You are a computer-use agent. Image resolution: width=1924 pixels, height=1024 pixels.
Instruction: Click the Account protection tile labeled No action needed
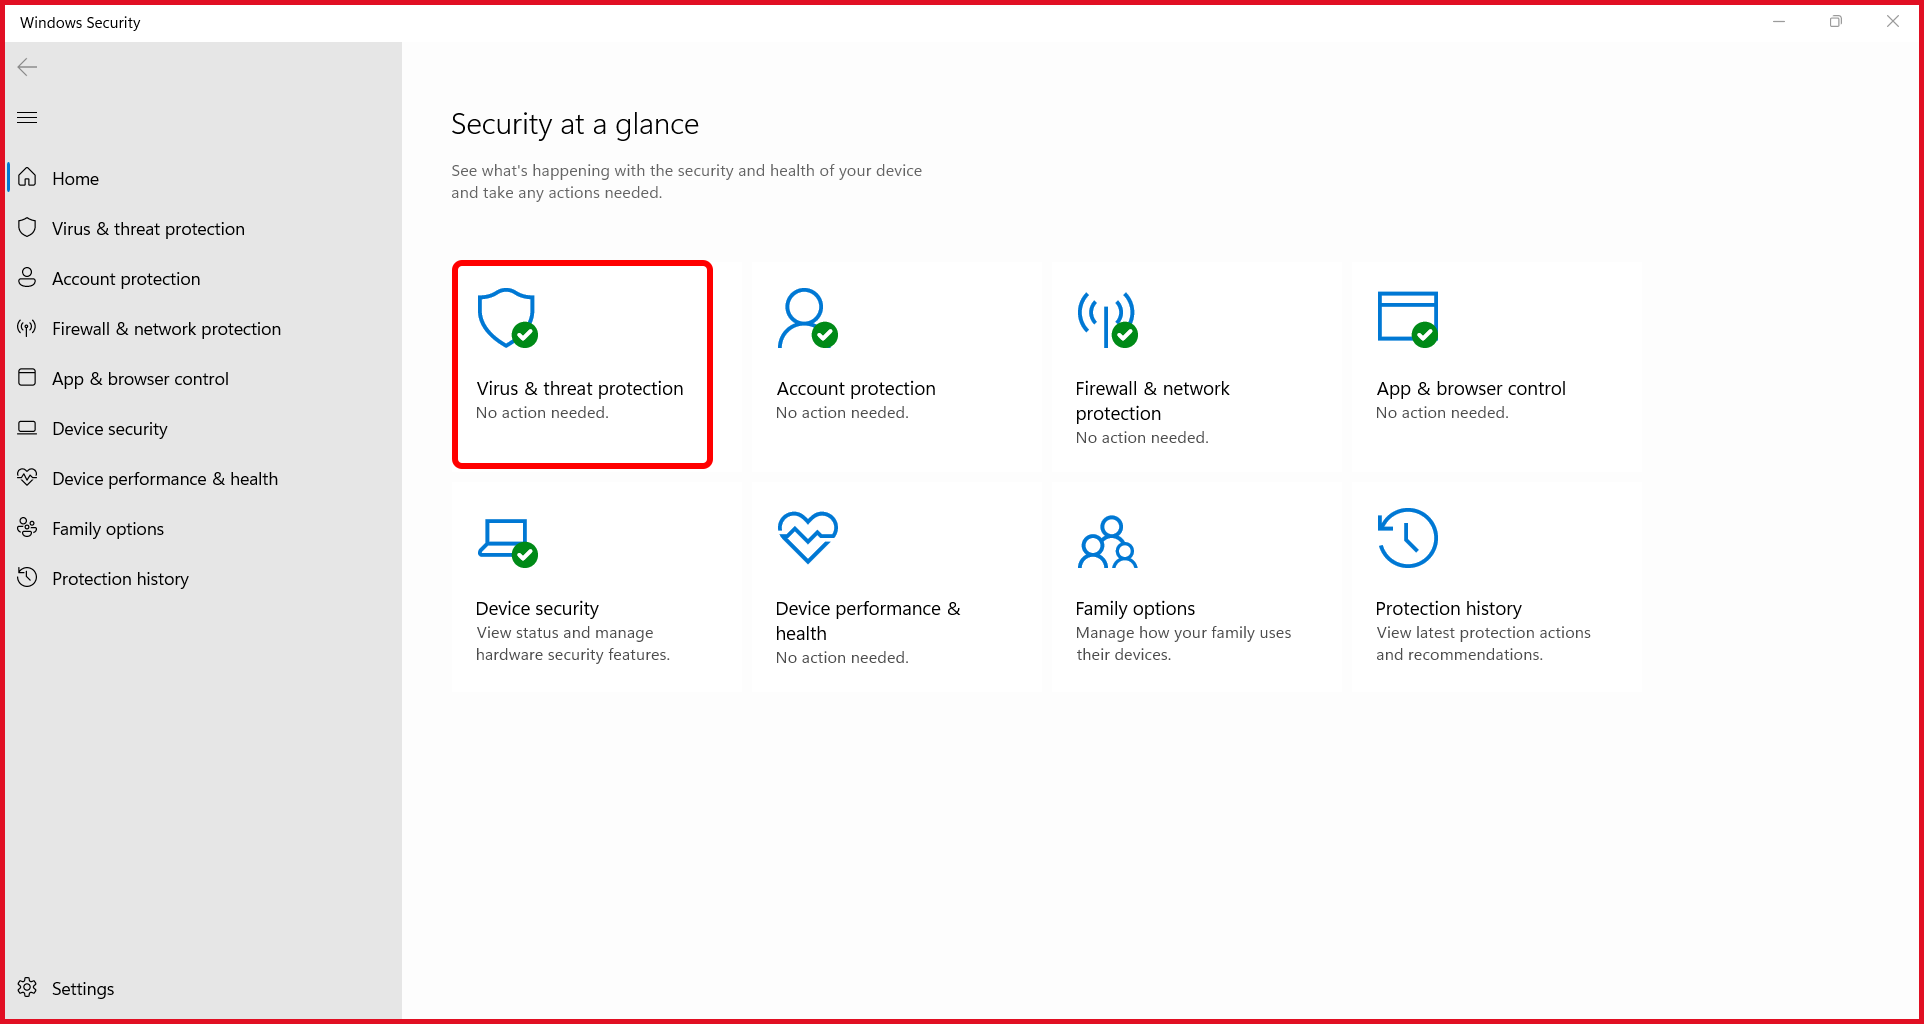[894, 365]
